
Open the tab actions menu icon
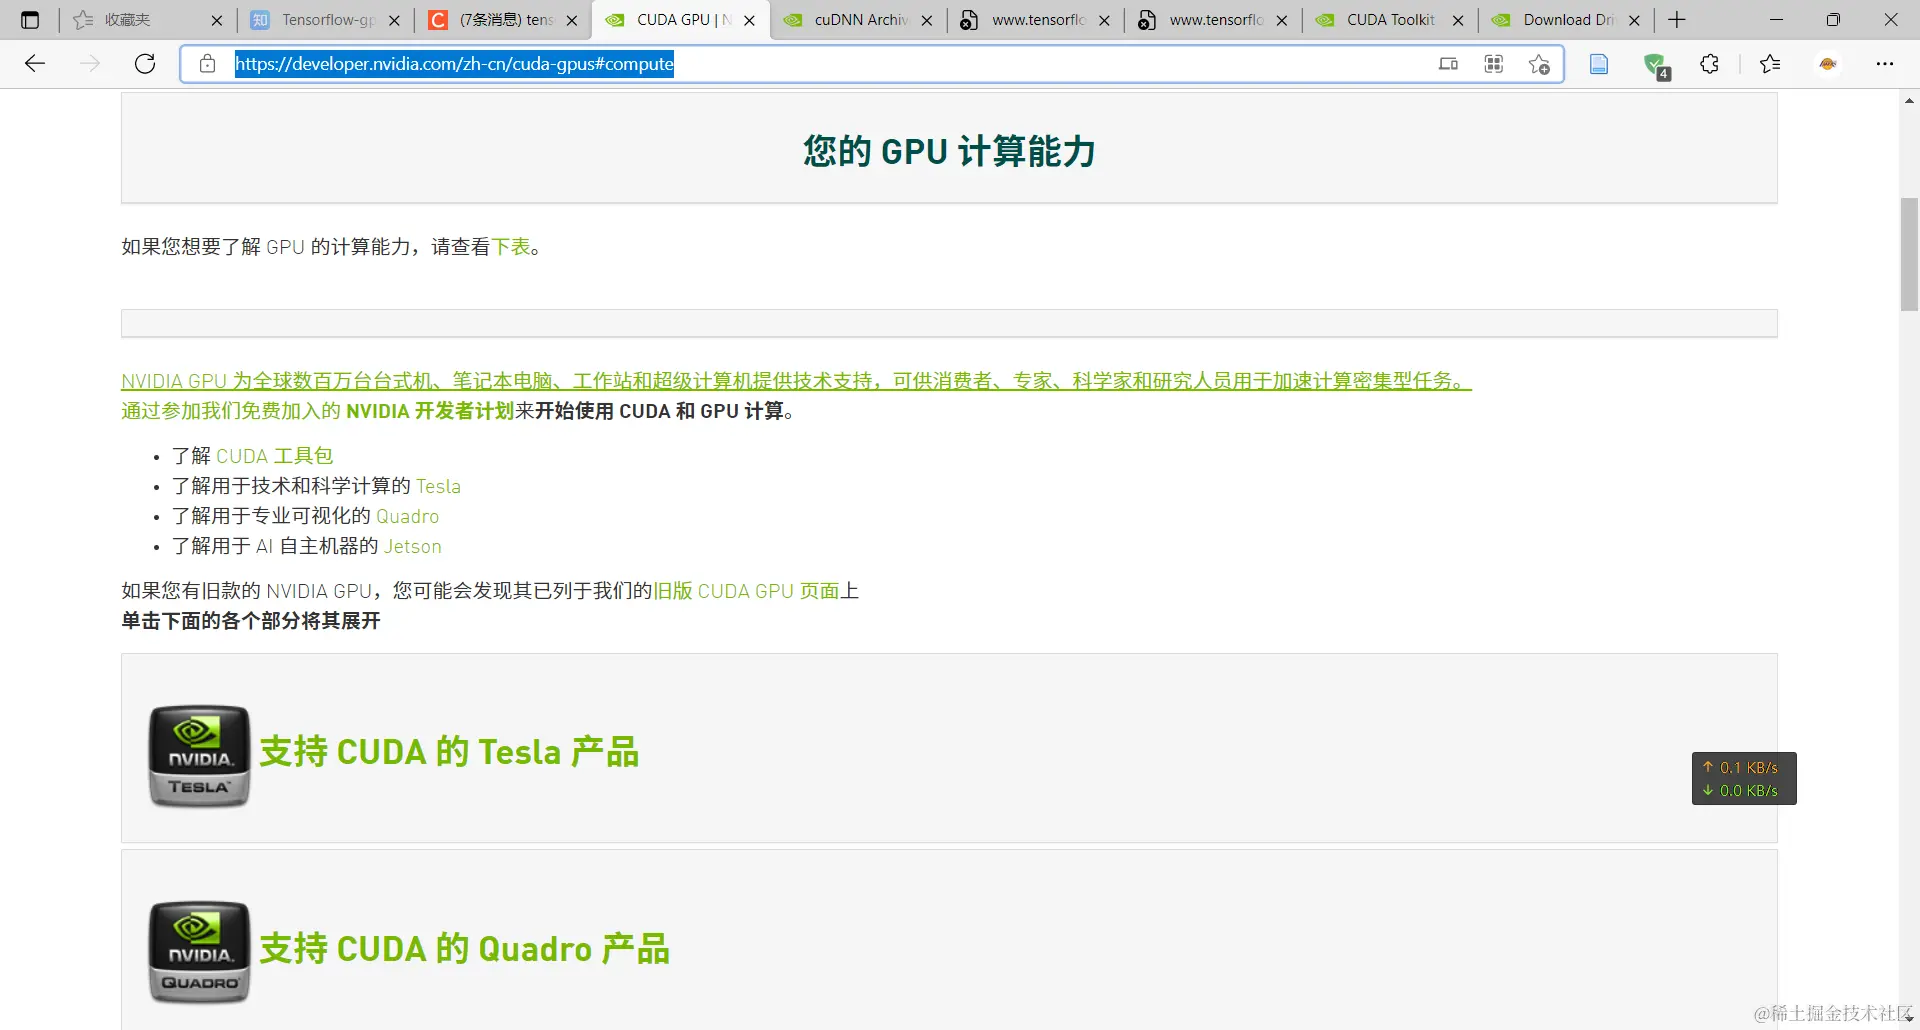(x=30, y=20)
